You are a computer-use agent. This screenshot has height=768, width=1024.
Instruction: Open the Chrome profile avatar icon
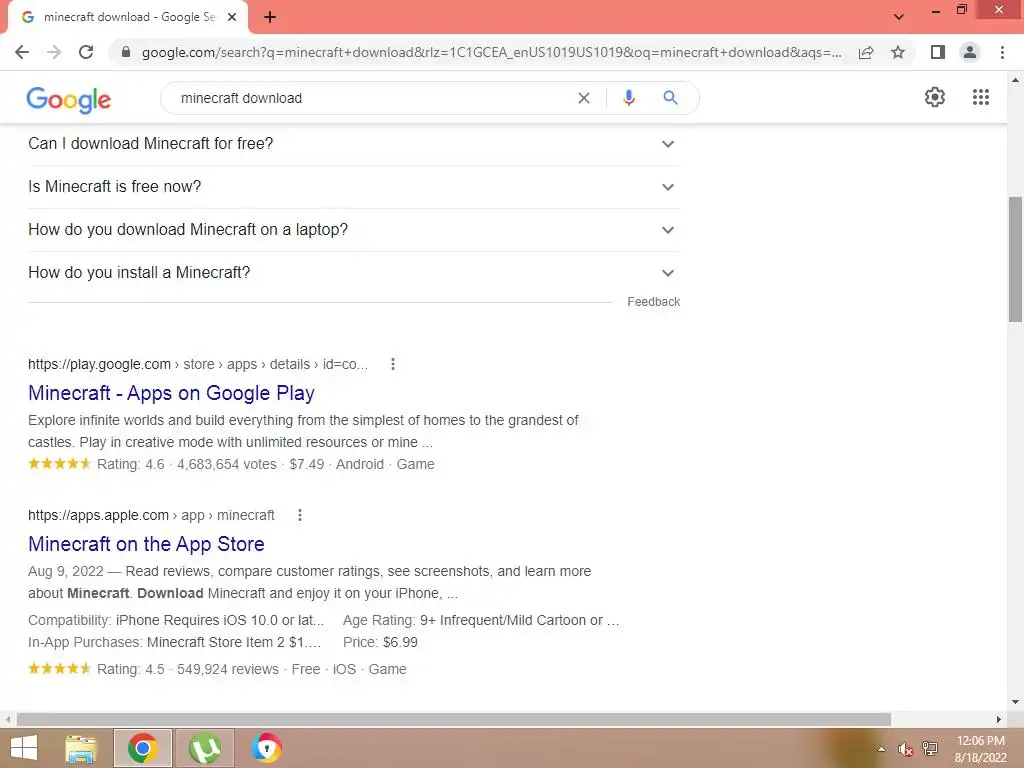[970, 52]
